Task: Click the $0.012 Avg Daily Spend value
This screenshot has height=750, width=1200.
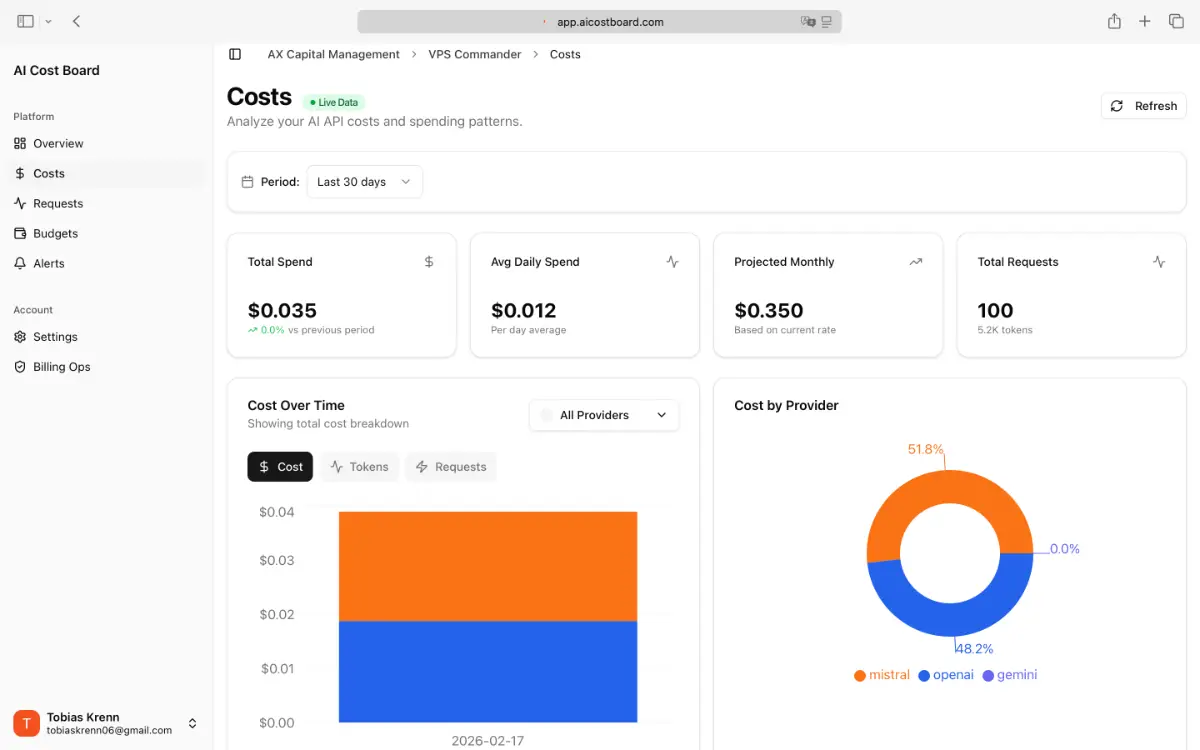Action: coord(524,311)
